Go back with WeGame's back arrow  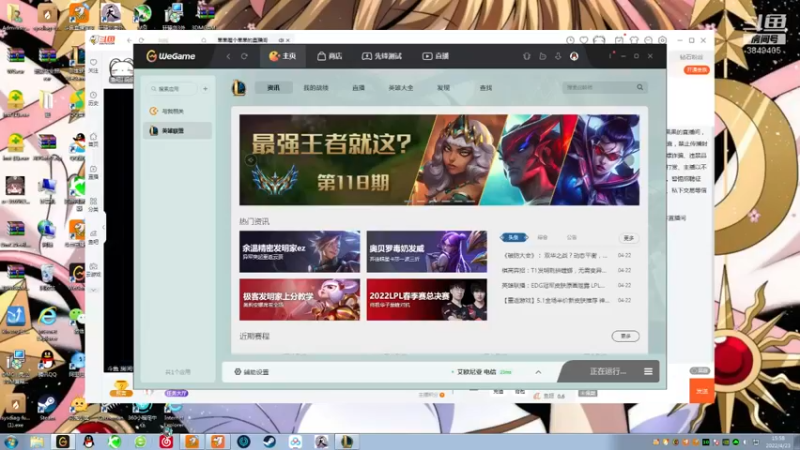click(x=229, y=56)
